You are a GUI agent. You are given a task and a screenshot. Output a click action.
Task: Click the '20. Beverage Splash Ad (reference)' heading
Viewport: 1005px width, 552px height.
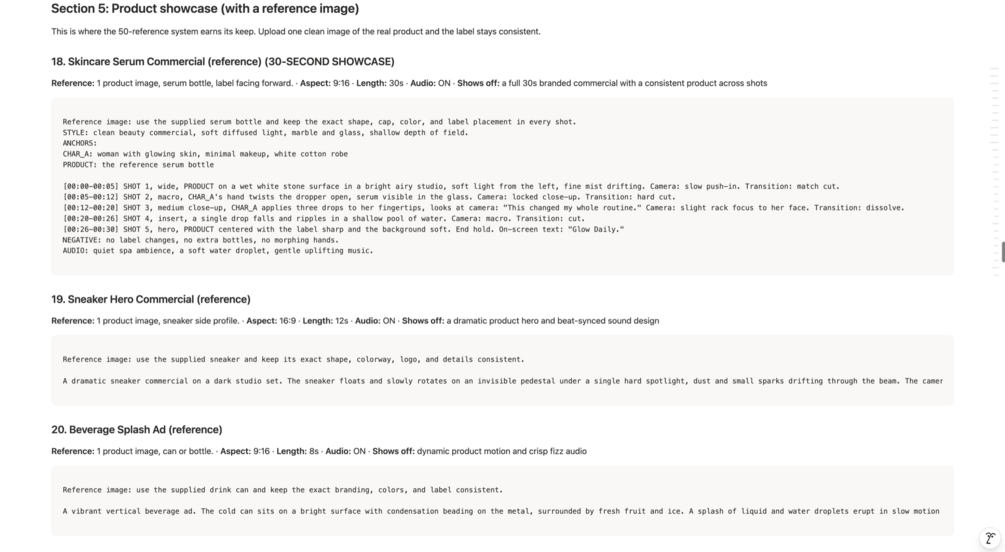(137, 430)
